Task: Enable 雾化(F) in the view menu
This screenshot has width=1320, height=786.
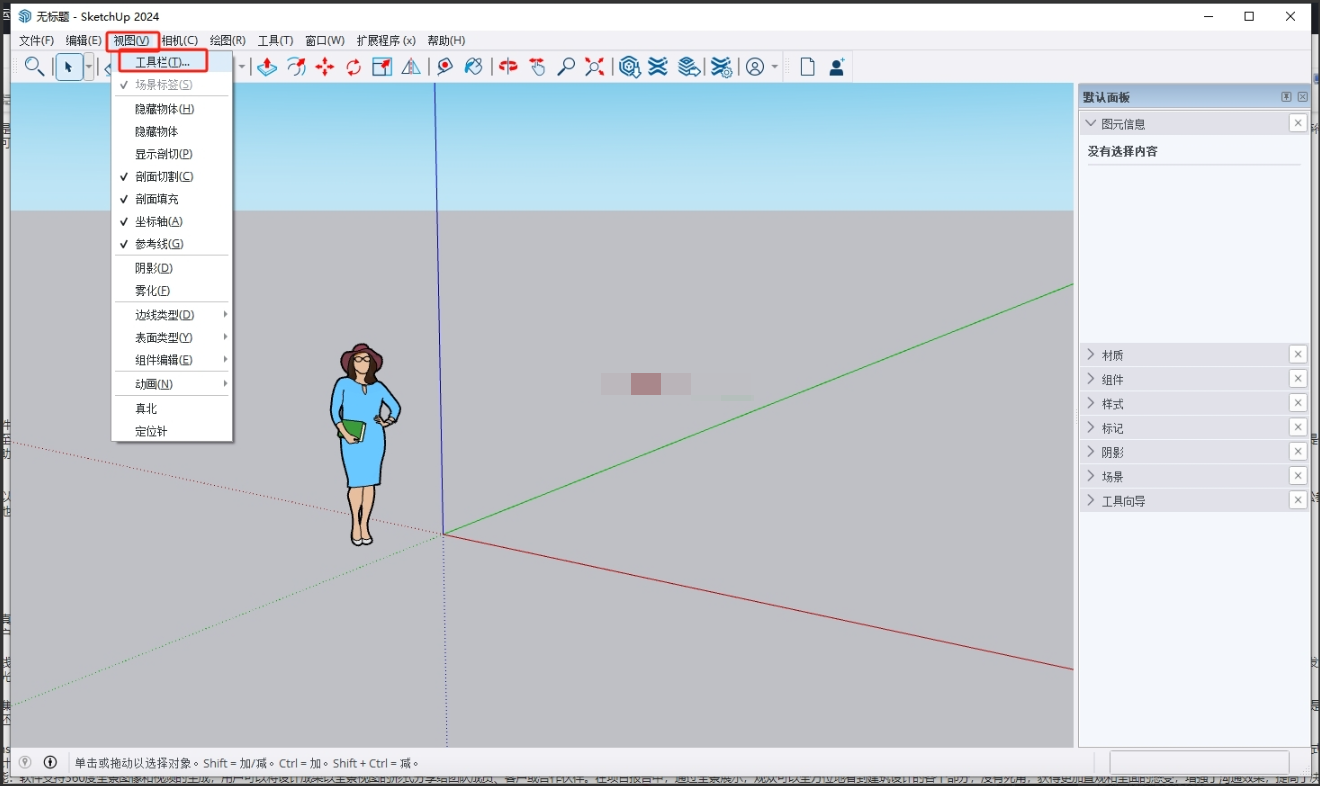Action: click(172, 290)
